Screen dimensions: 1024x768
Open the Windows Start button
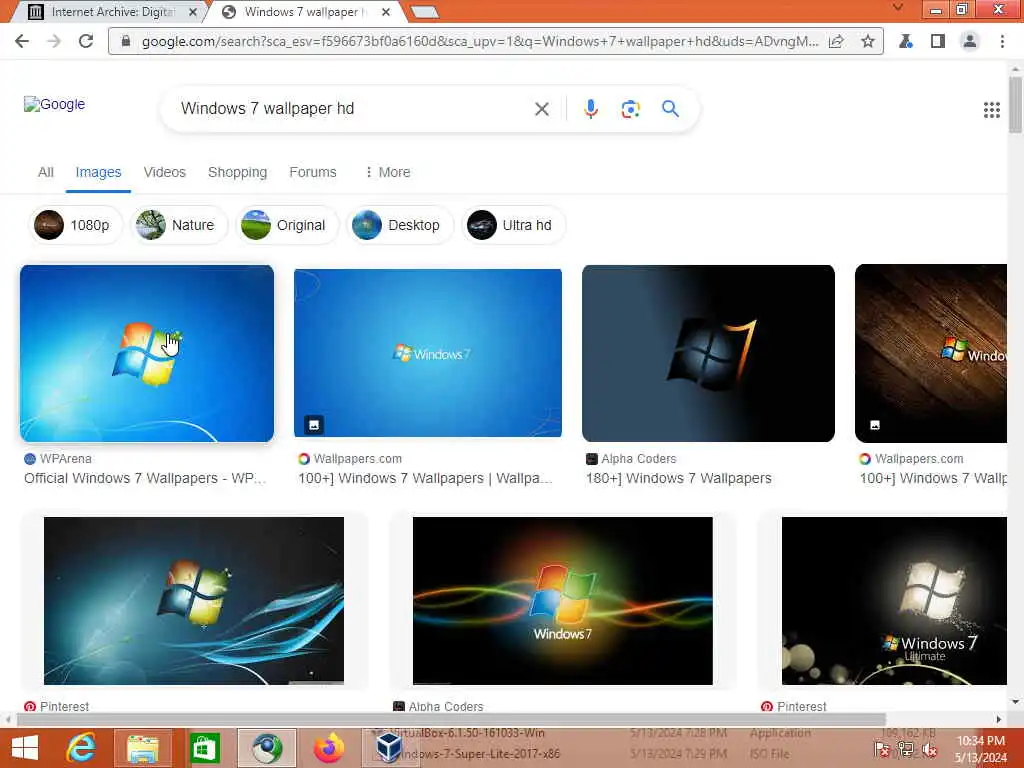(25, 748)
